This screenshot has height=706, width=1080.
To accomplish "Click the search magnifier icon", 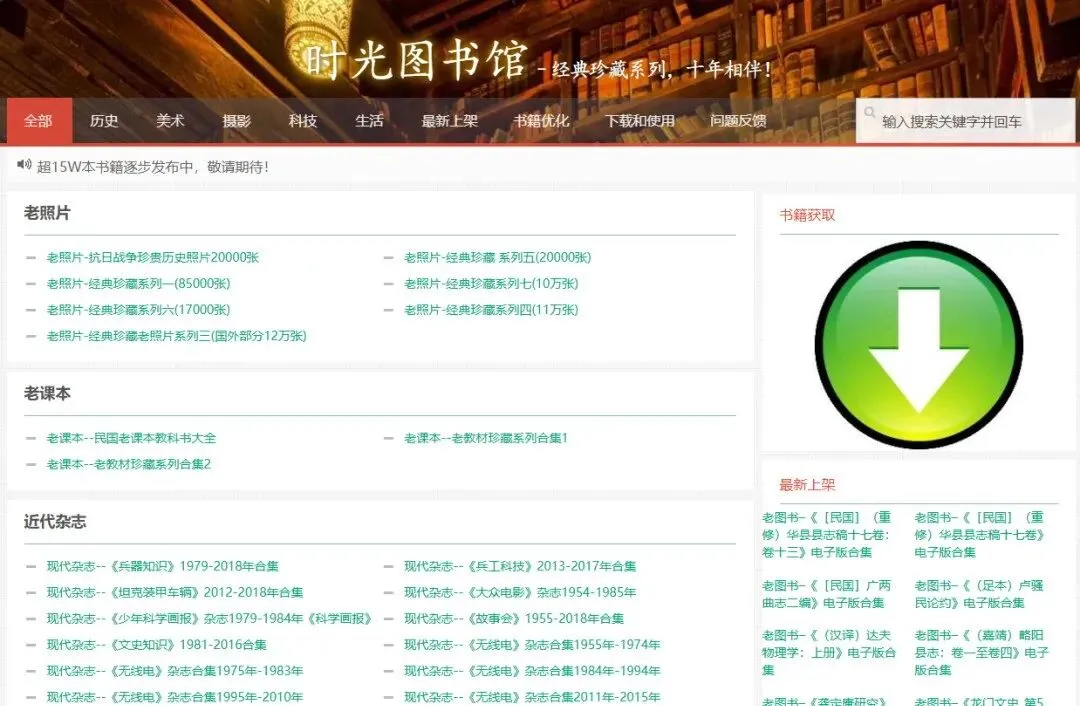I will coord(870,112).
